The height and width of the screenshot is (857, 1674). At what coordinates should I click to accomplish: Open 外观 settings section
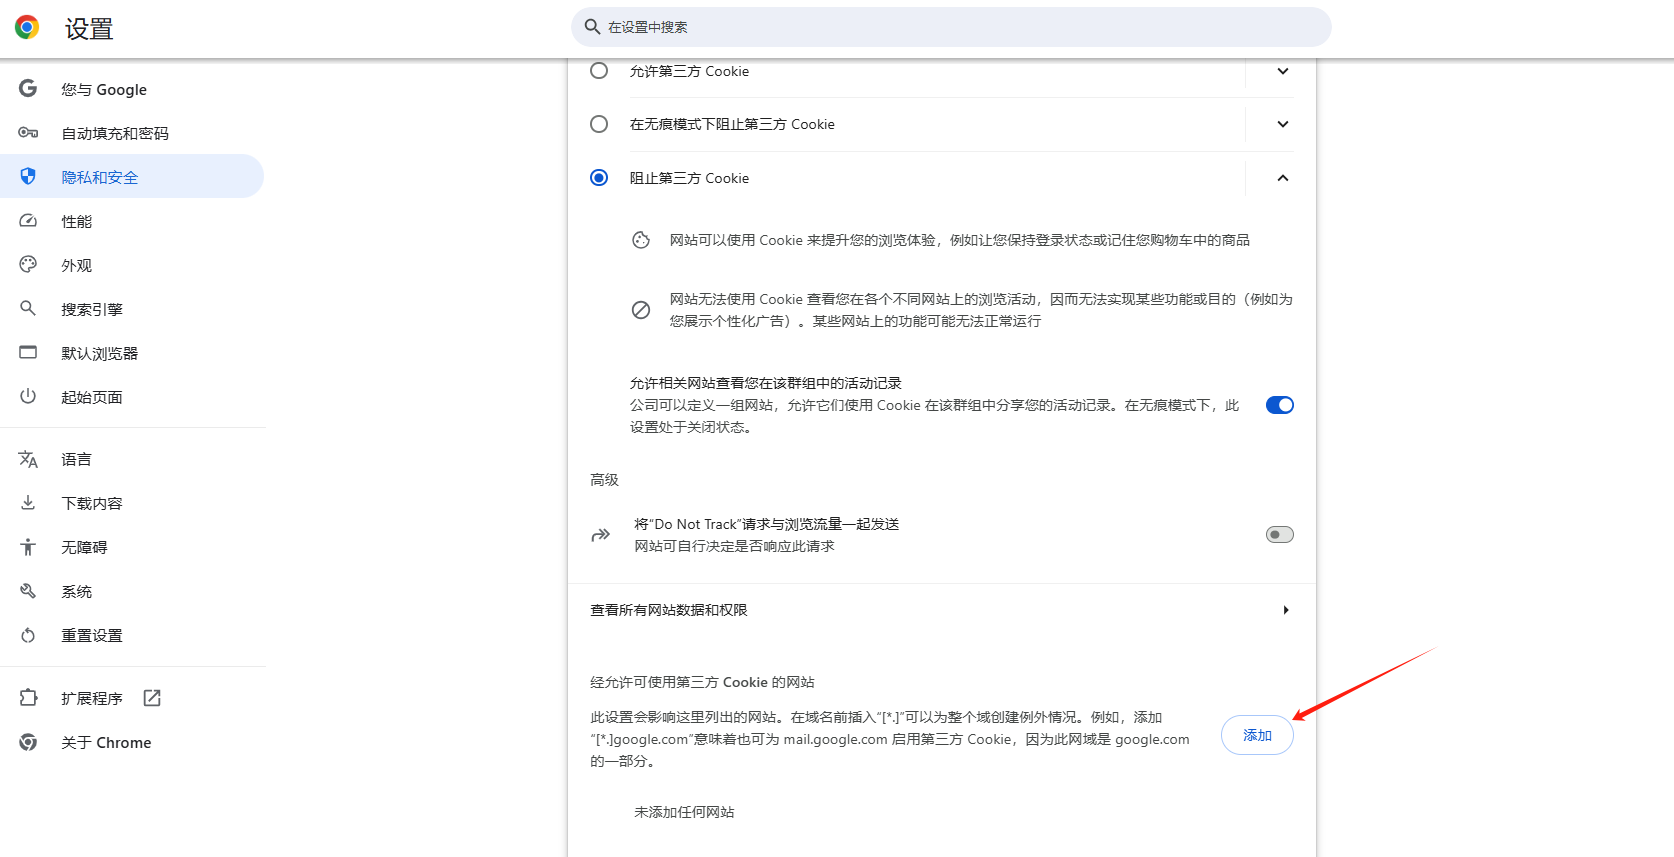tap(76, 265)
